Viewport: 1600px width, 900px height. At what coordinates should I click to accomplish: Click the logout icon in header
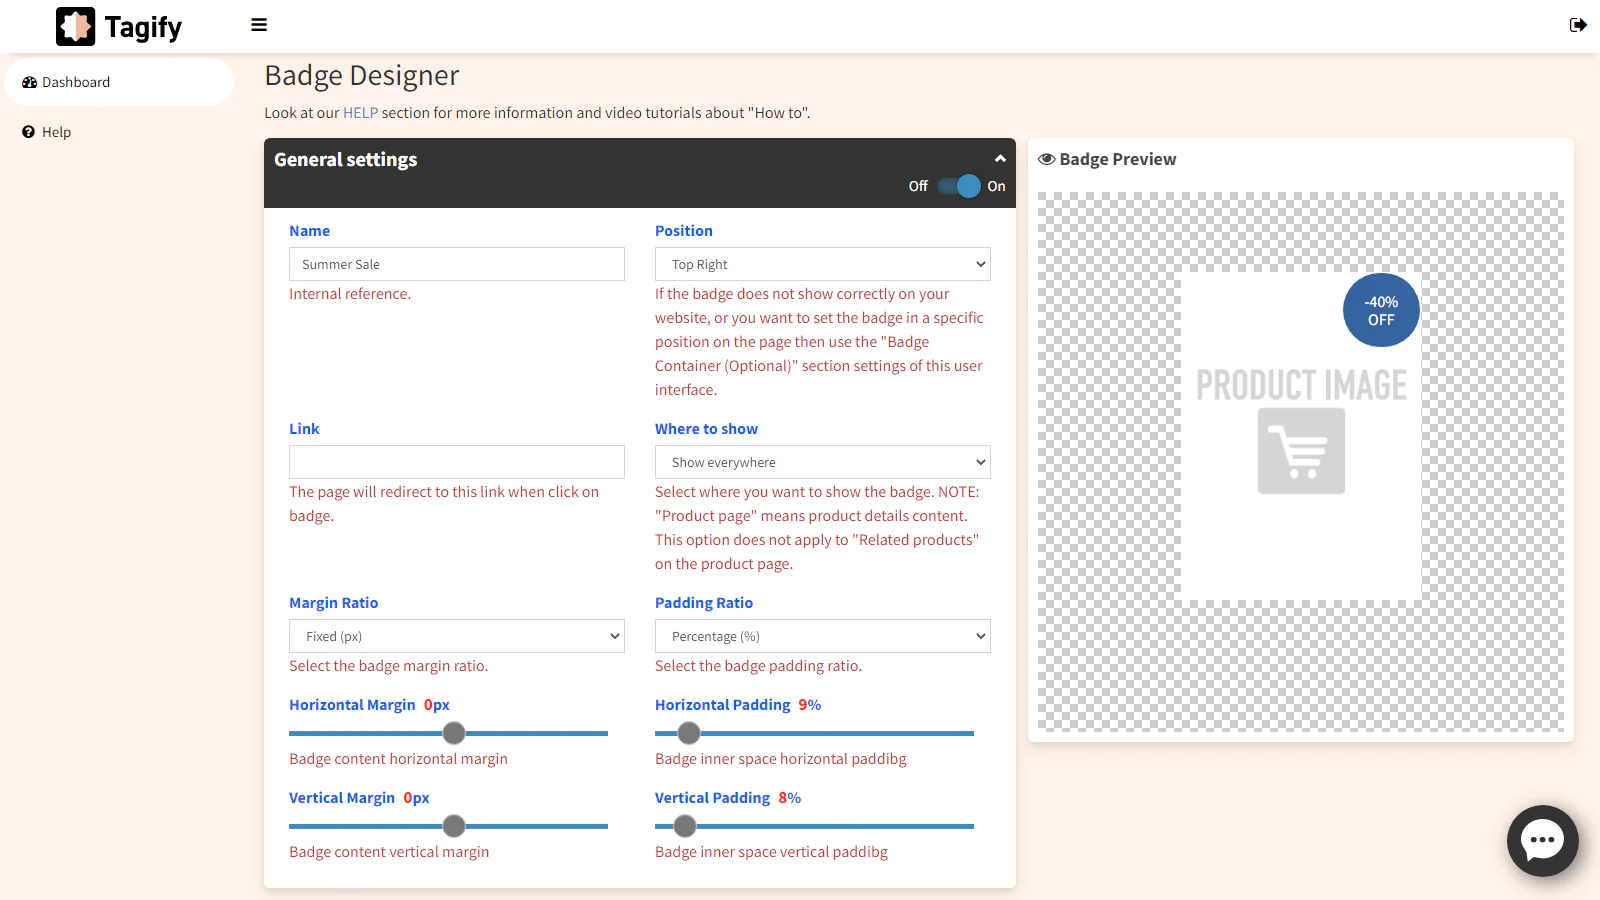(1578, 25)
